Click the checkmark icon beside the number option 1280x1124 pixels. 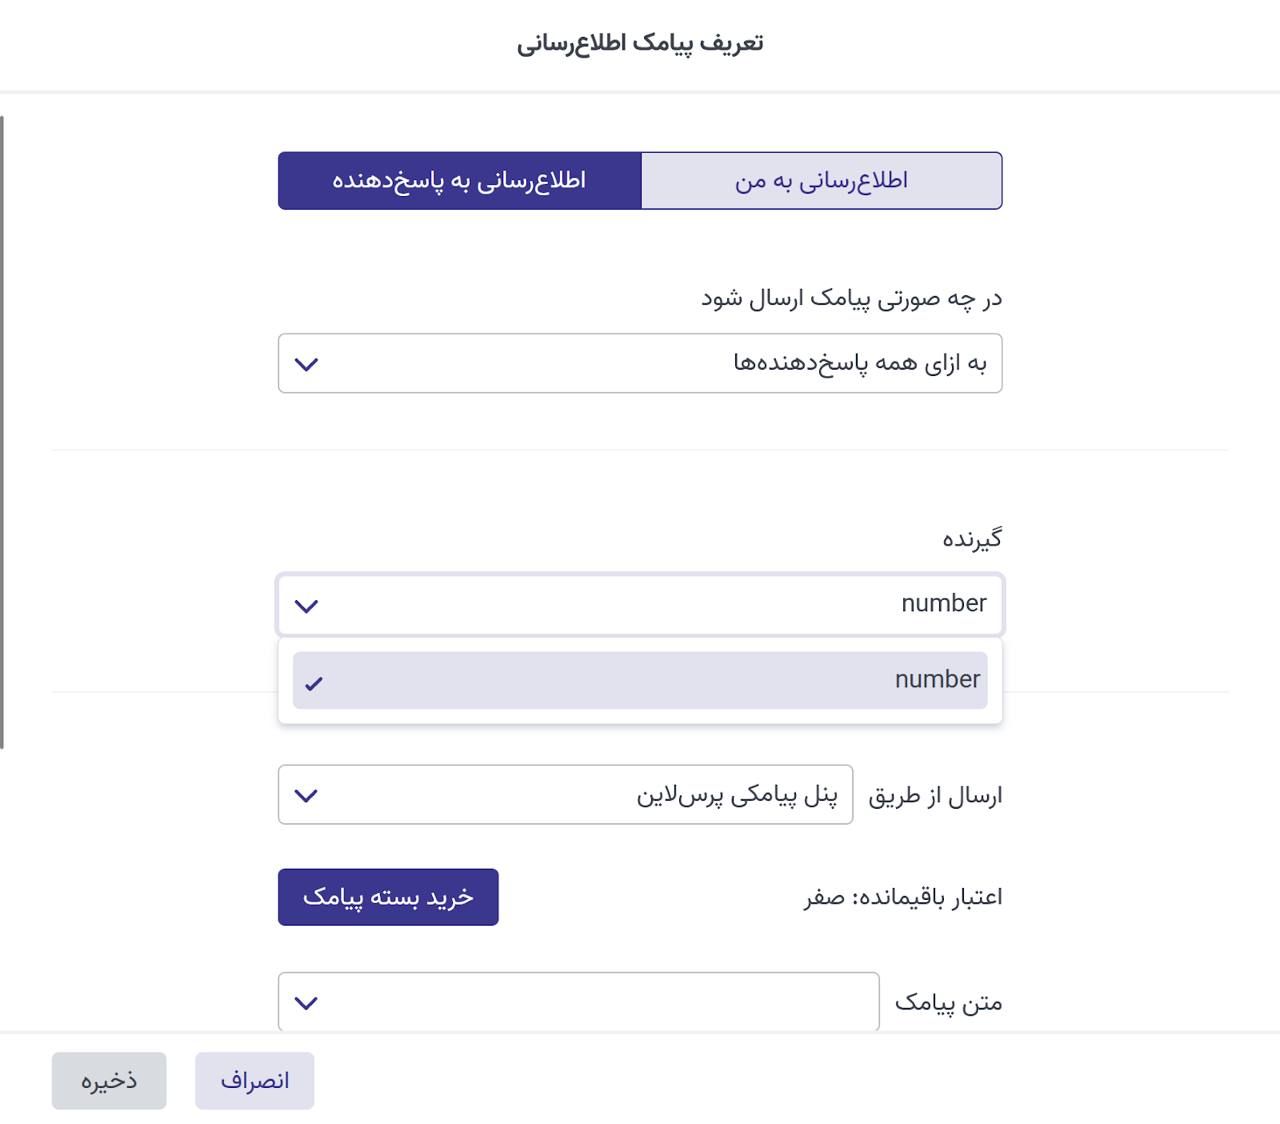coord(314,684)
